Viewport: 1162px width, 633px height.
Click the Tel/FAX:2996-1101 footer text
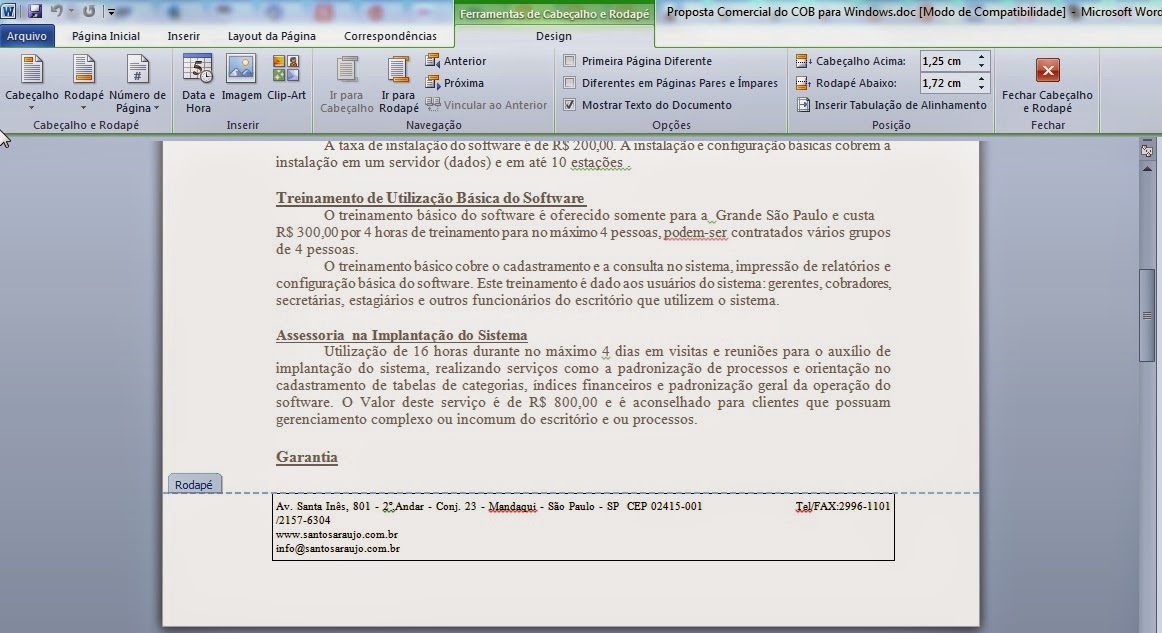[843, 506]
